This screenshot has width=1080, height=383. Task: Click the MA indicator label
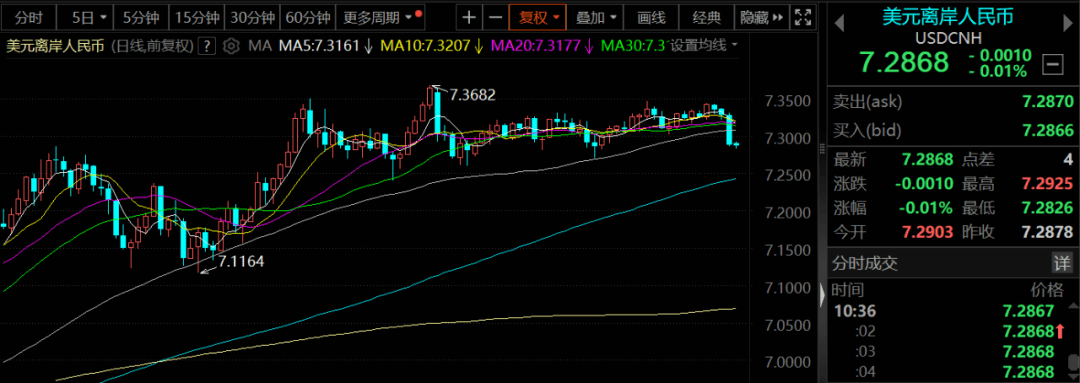(x=260, y=46)
